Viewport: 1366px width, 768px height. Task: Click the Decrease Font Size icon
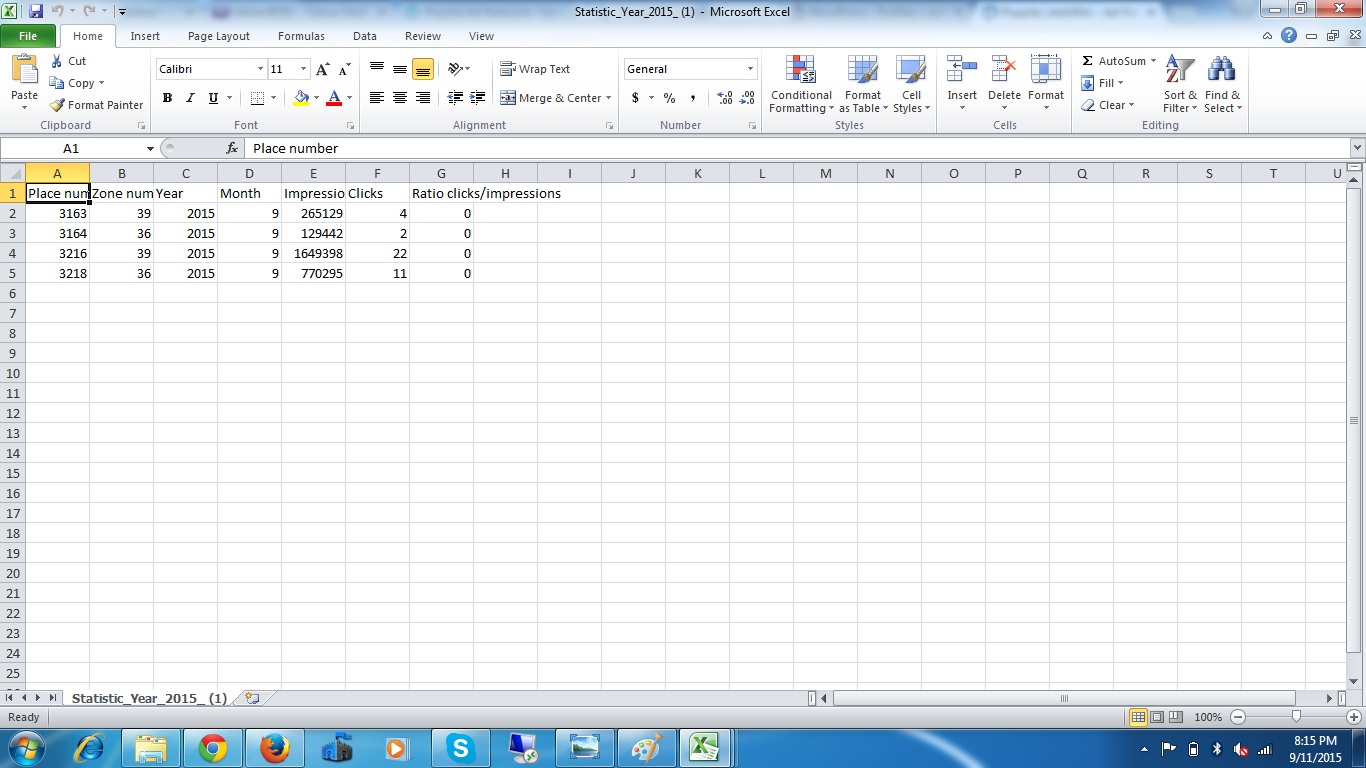point(344,69)
